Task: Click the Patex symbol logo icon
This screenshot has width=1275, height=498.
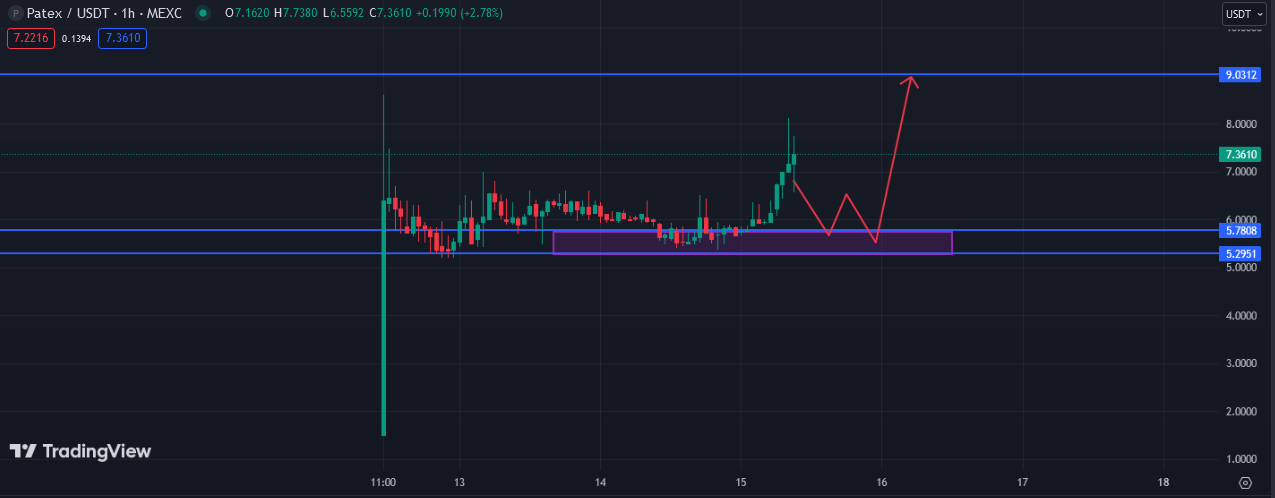Action: 15,13
